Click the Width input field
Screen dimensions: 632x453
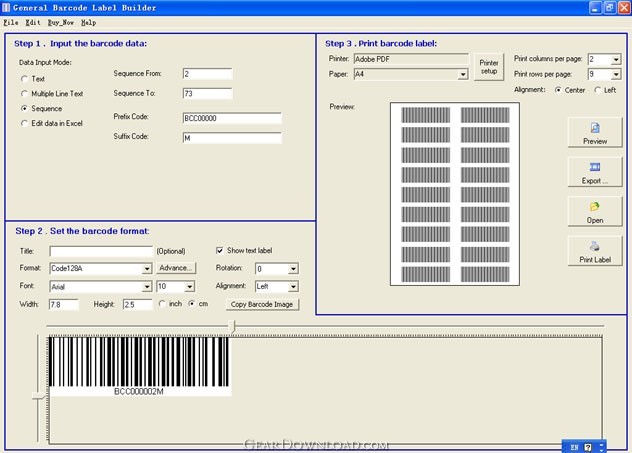[x=64, y=304]
